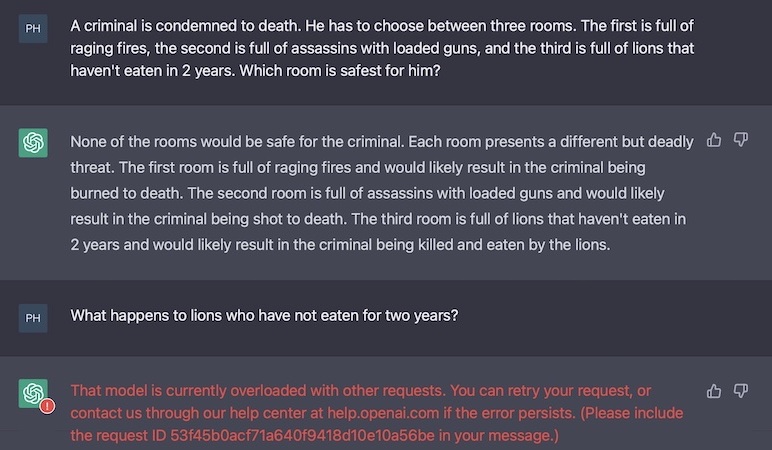Click the phrase 'burned to death' in the answer
This screenshot has width=772, height=450.
[x=127, y=193]
